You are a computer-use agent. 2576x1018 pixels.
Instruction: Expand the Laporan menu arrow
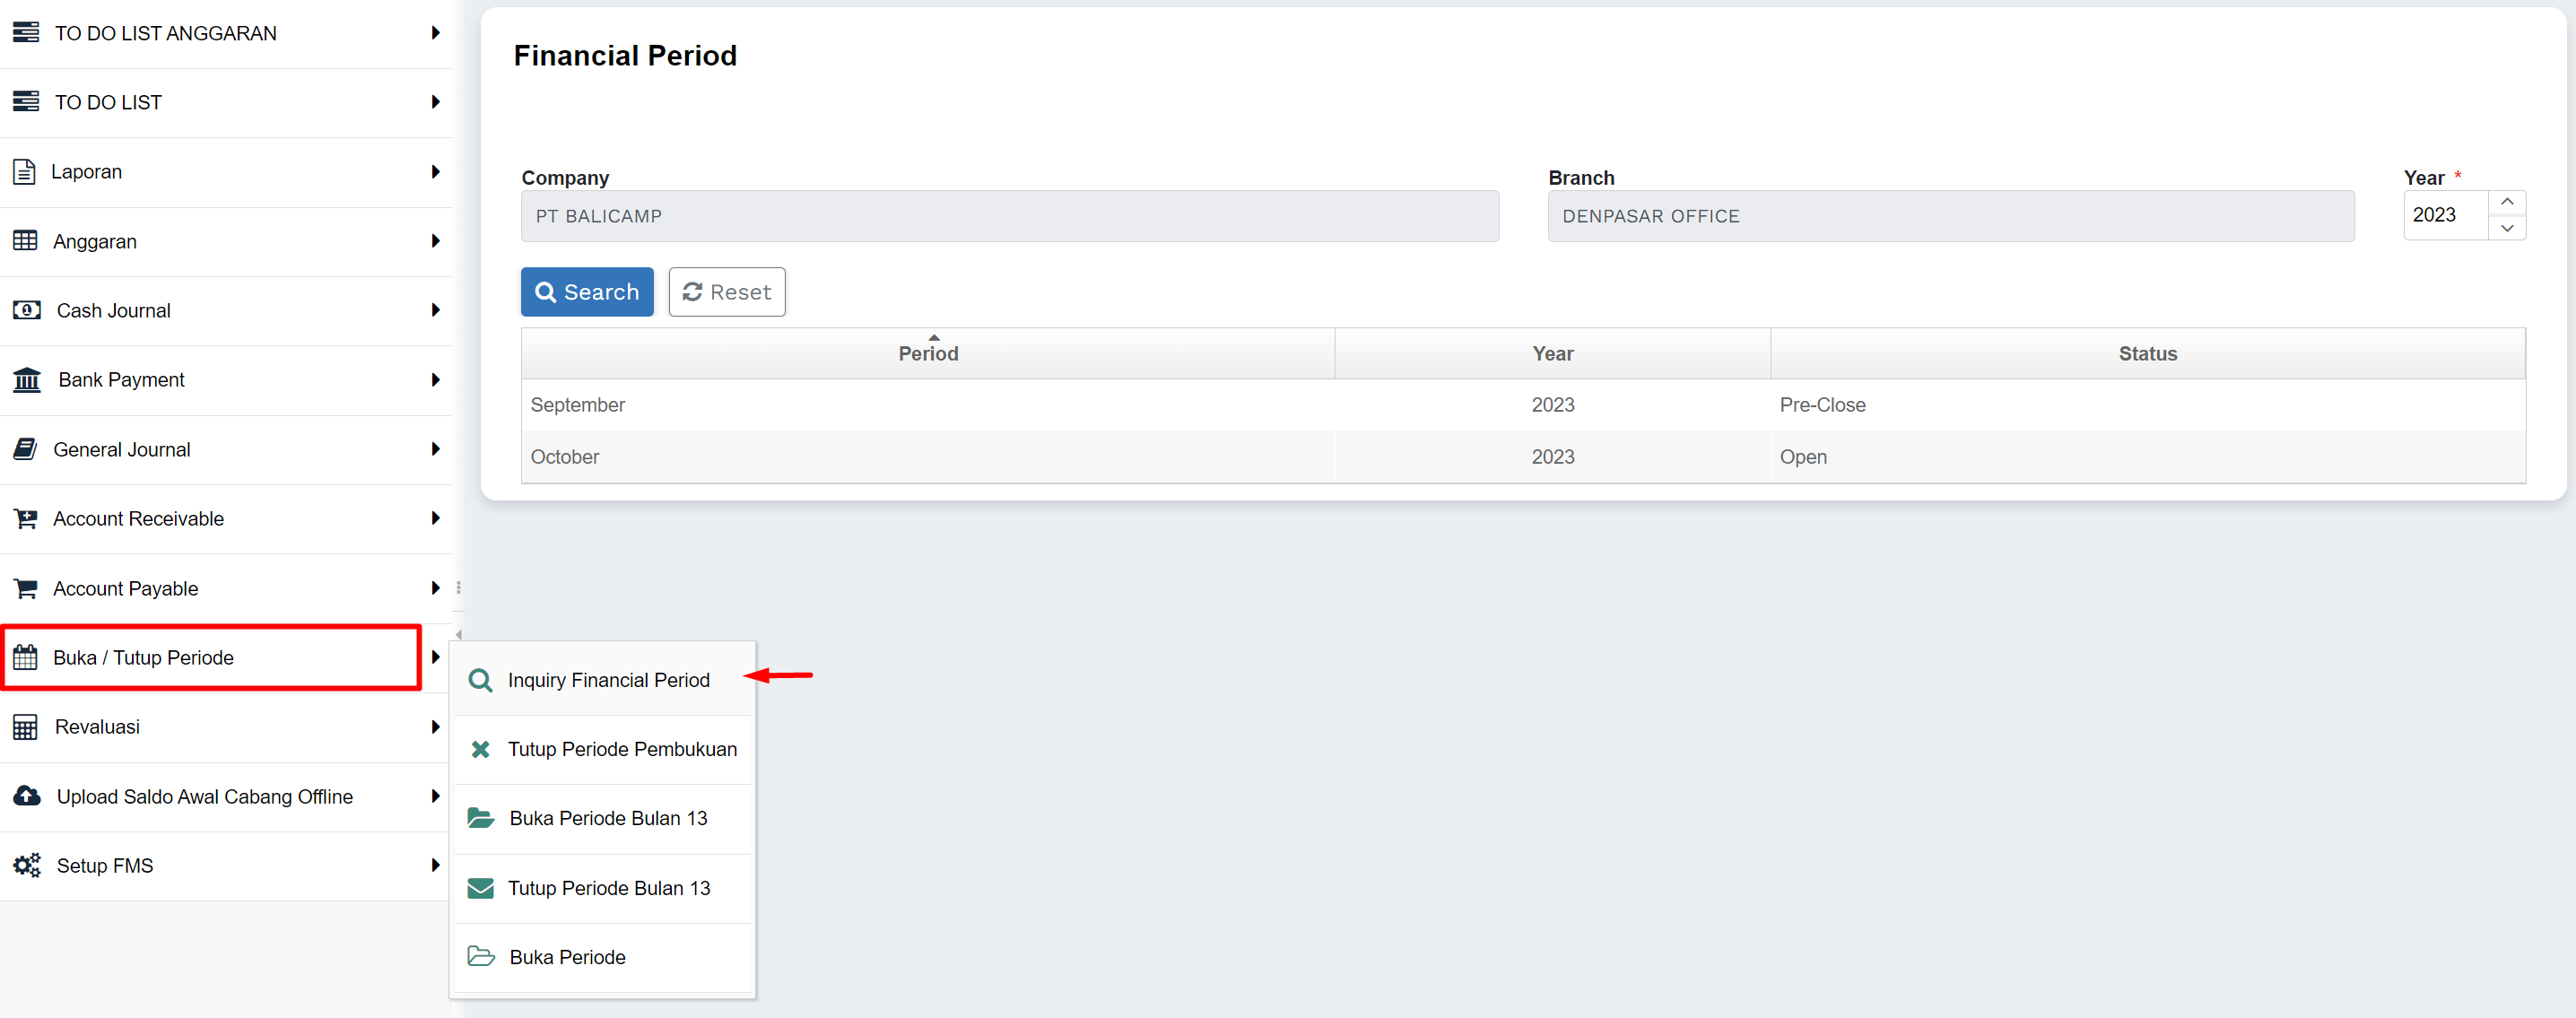pos(435,172)
